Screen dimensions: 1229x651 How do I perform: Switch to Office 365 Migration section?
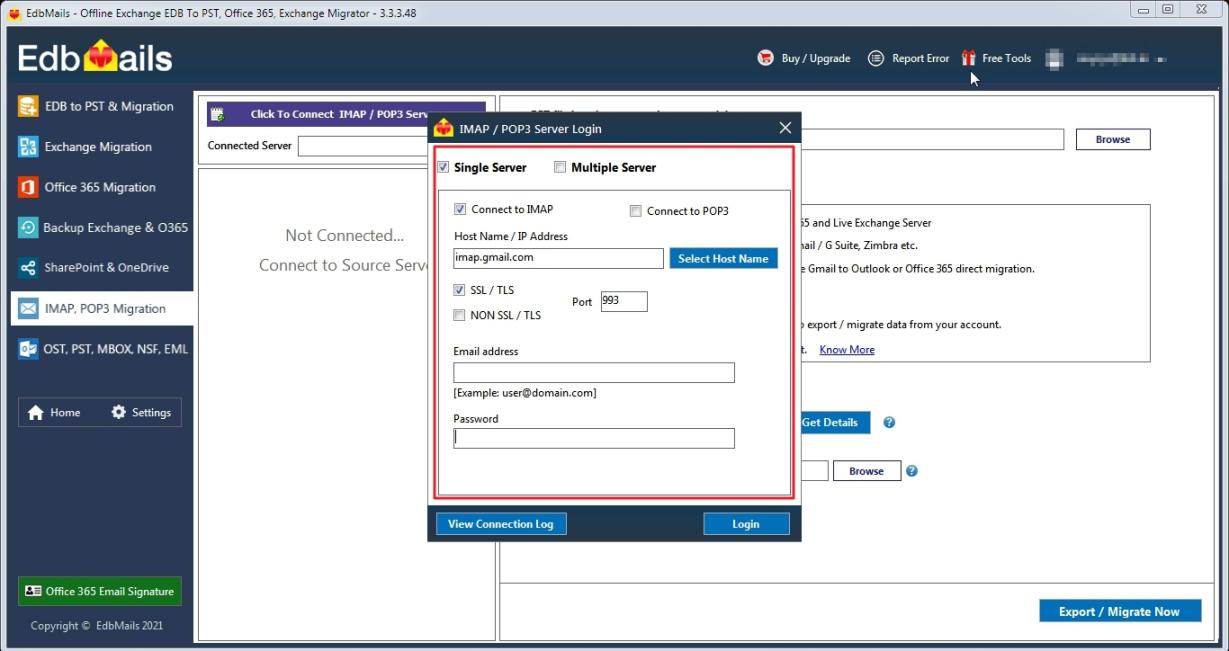point(101,187)
